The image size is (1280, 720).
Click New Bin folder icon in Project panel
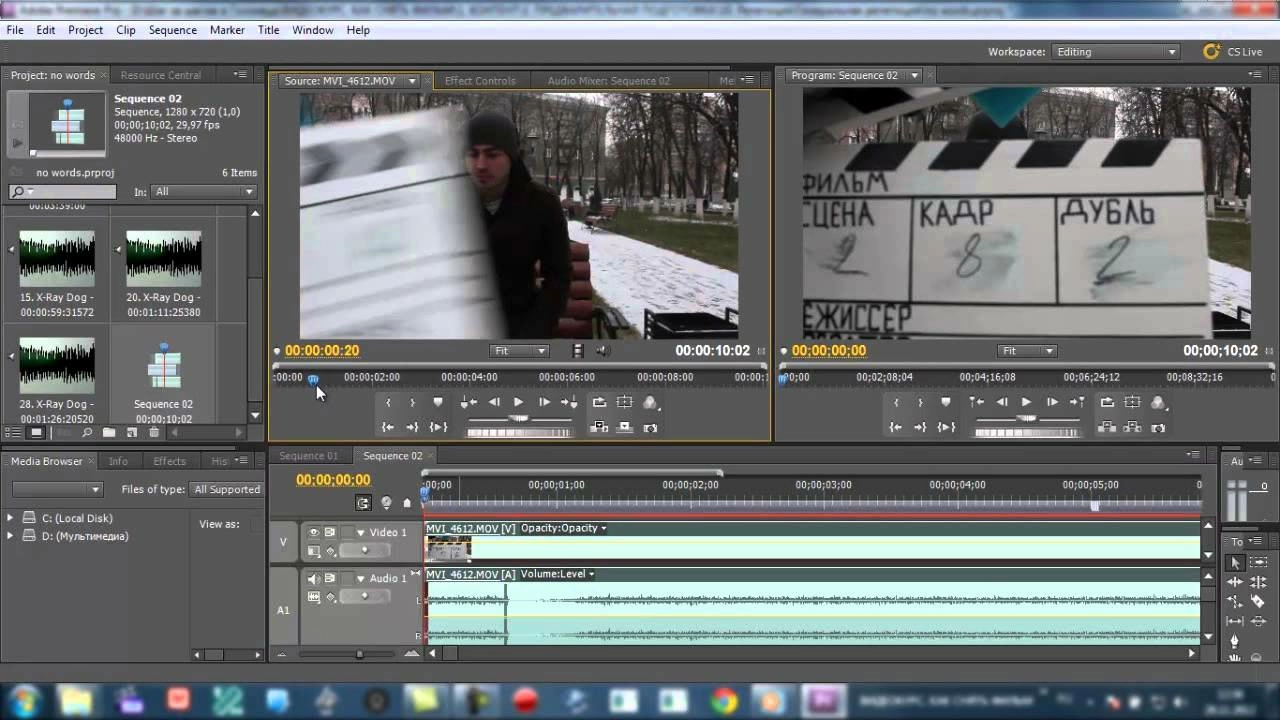(108, 432)
